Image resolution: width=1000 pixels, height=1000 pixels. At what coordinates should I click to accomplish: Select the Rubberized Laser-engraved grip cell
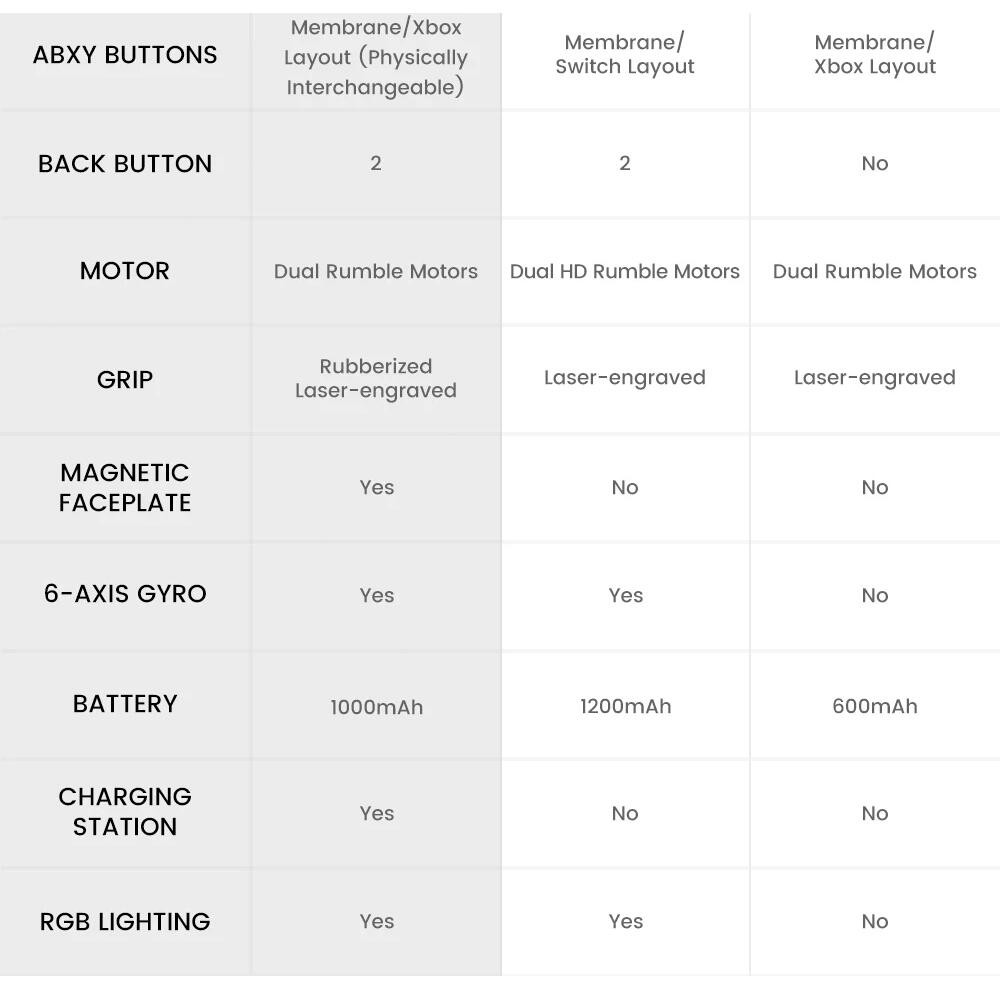(x=375, y=379)
